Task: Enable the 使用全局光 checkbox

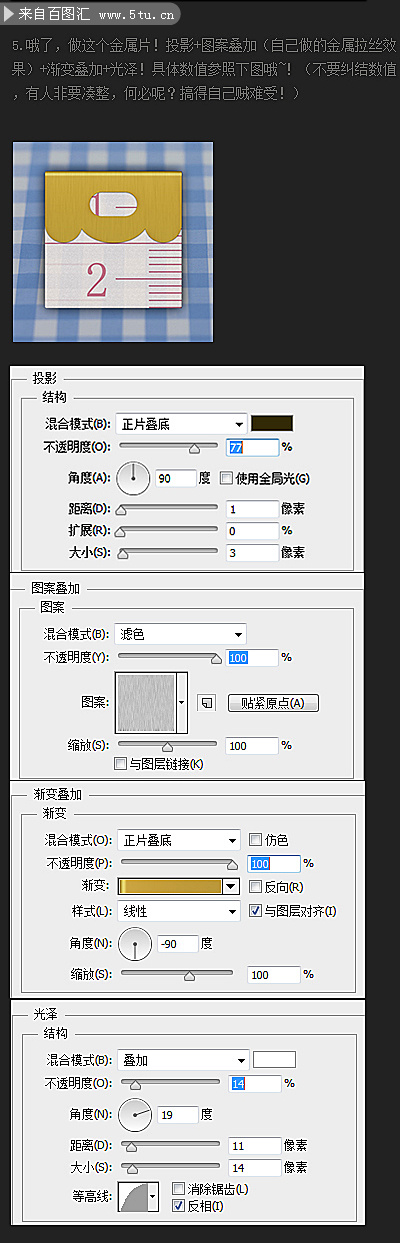Action: click(x=226, y=478)
